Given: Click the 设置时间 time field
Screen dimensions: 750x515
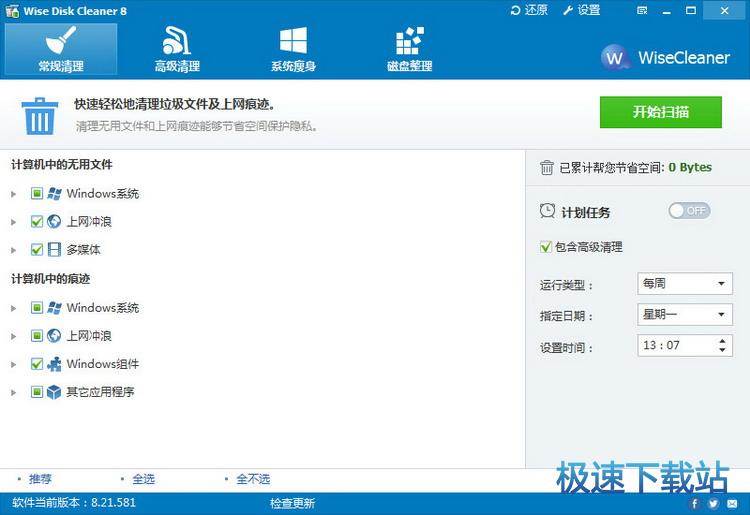Looking at the screenshot, I should tap(685, 345).
